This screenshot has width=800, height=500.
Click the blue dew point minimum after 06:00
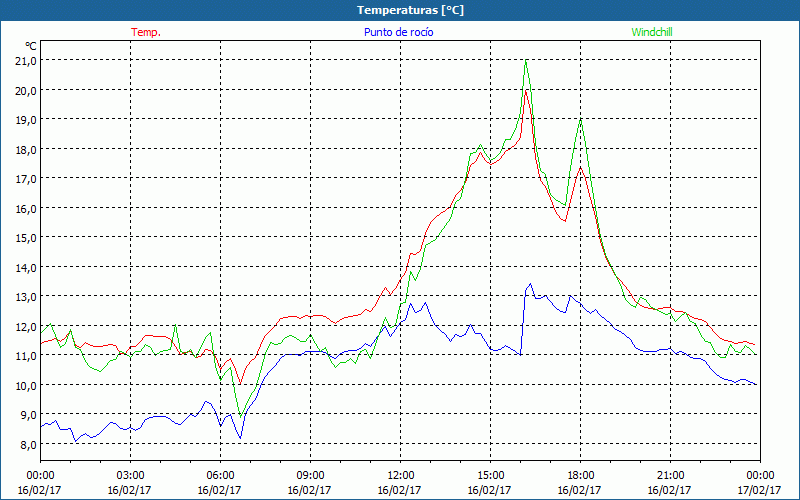tap(240, 437)
